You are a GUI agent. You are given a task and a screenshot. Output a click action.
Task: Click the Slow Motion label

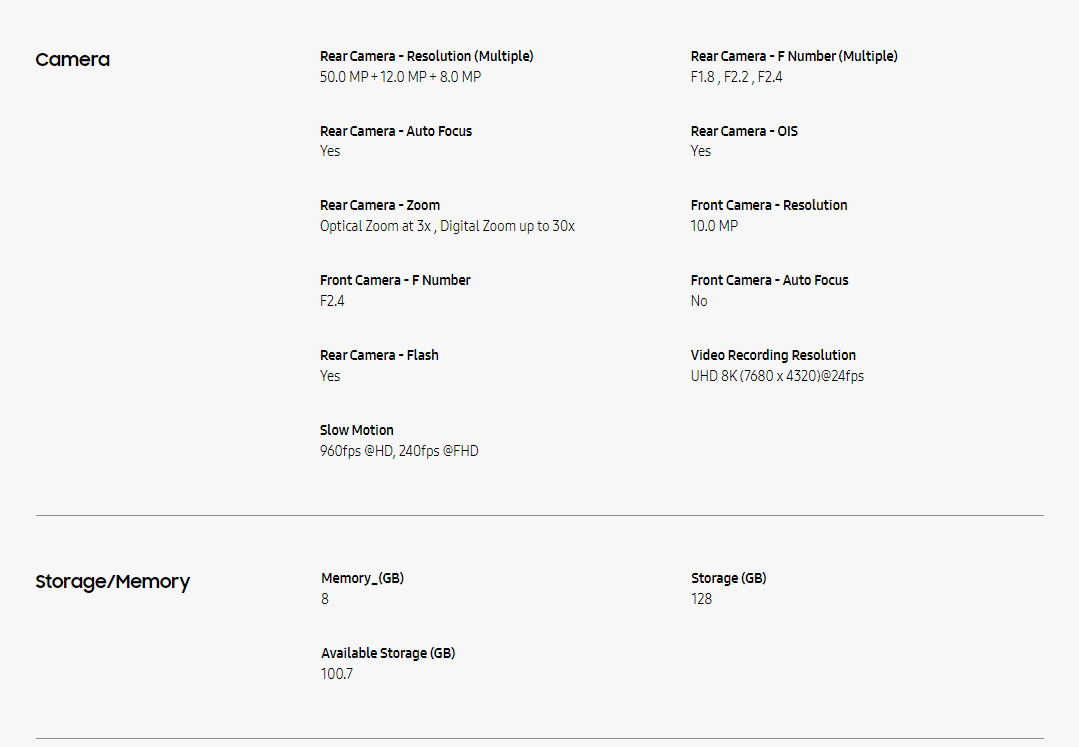click(x=357, y=430)
